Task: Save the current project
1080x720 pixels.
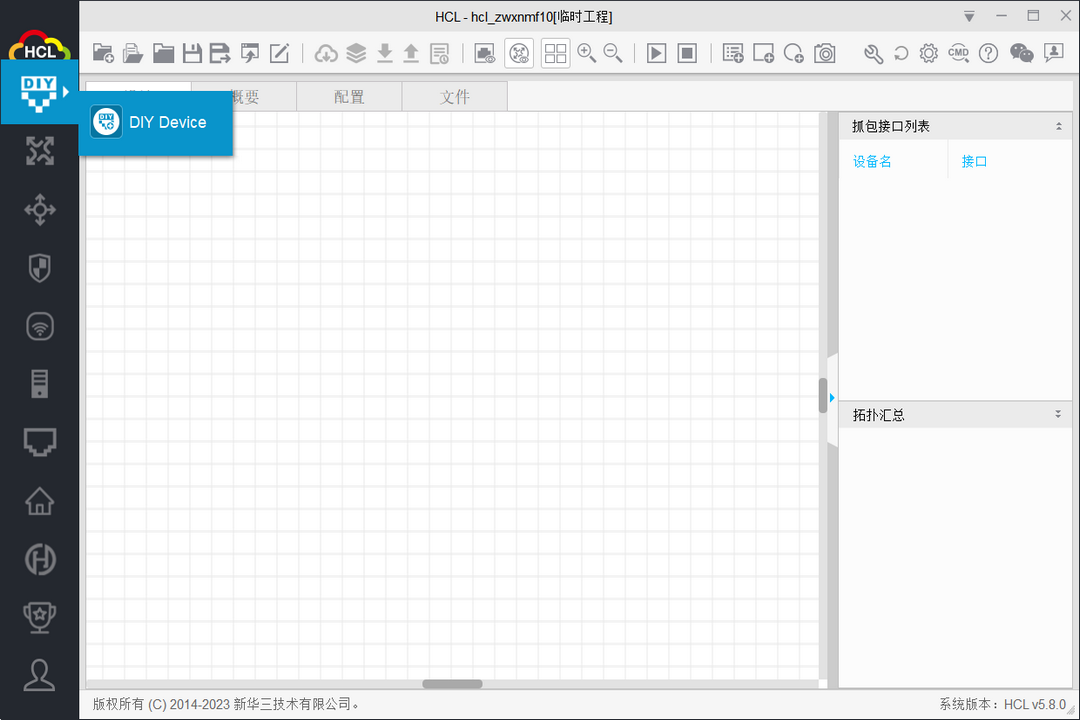Action: click(x=192, y=53)
